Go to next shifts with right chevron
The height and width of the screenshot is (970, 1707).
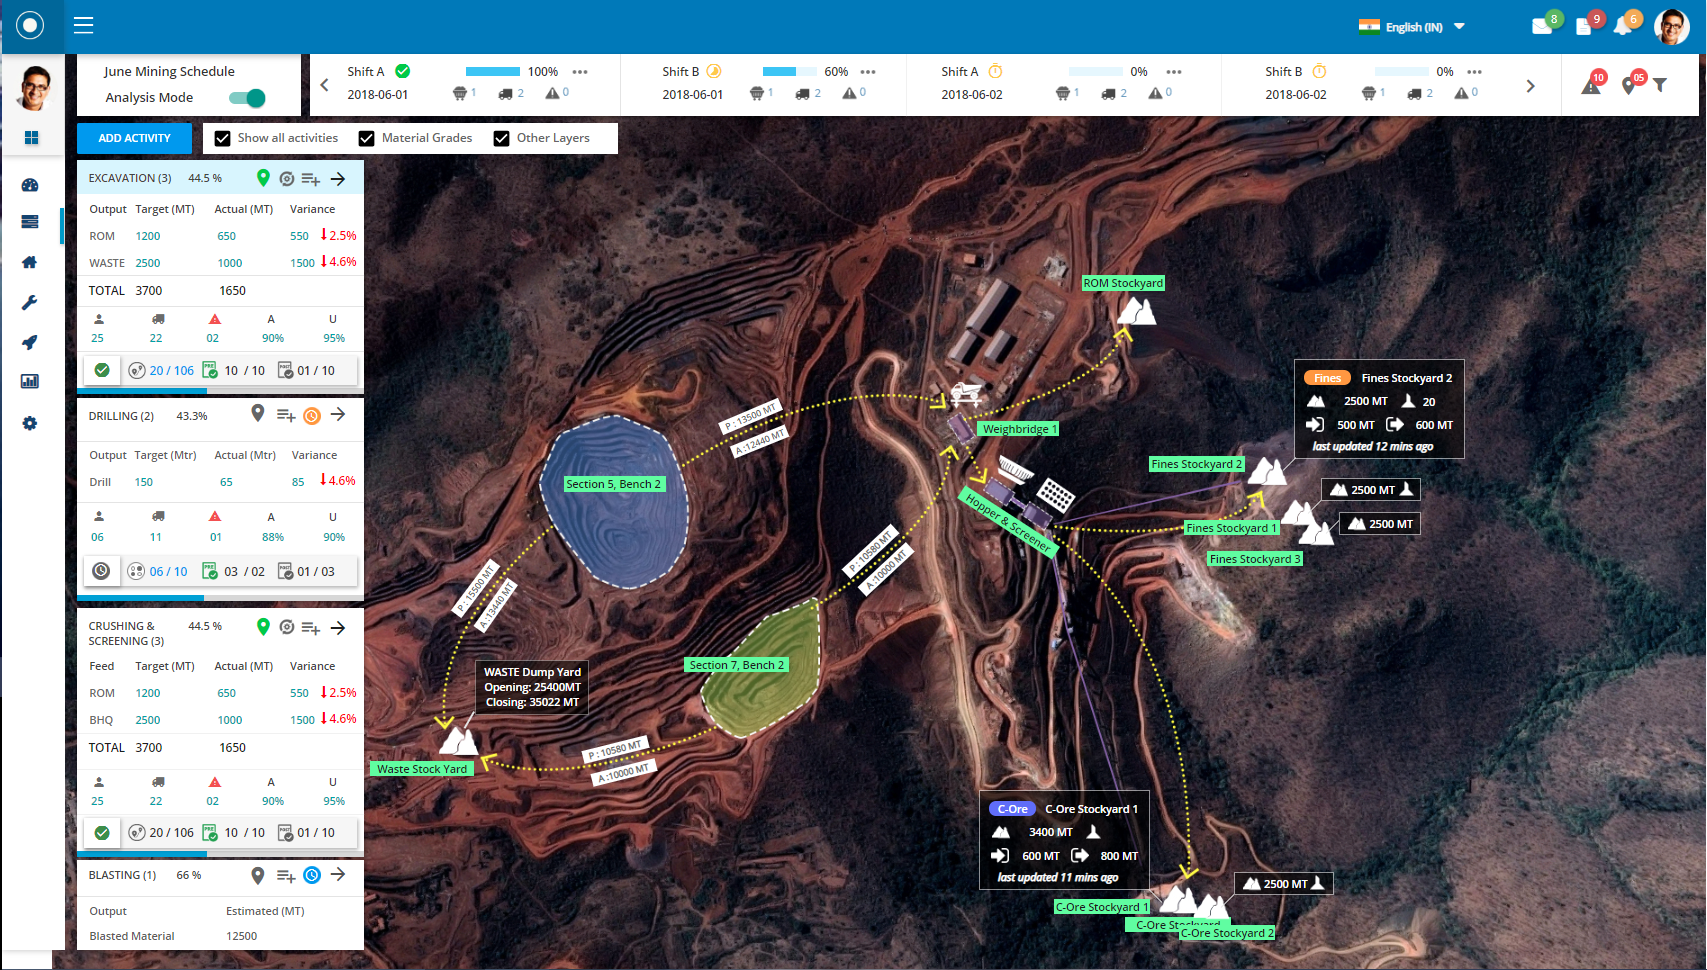[x=1530, y=86]
